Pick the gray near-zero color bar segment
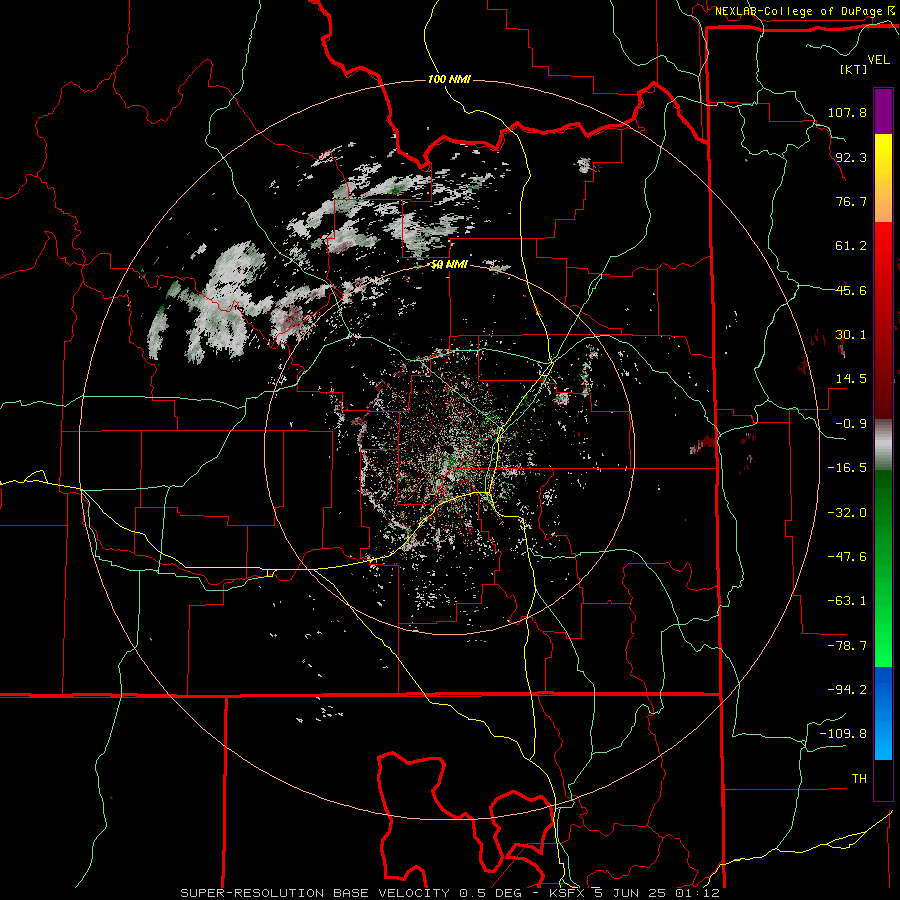Image resolution: width=900 pixels, height=900 pixels. [883, 444]
